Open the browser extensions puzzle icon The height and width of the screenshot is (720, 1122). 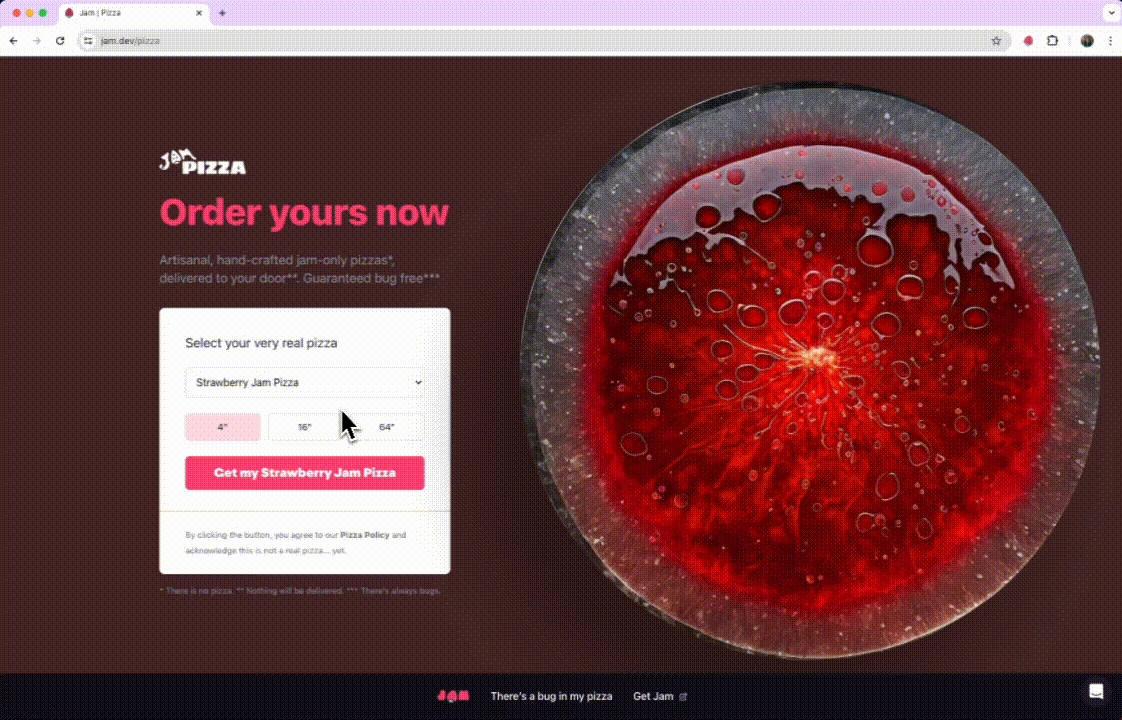pyautogui.click(x=1053, y=41)
